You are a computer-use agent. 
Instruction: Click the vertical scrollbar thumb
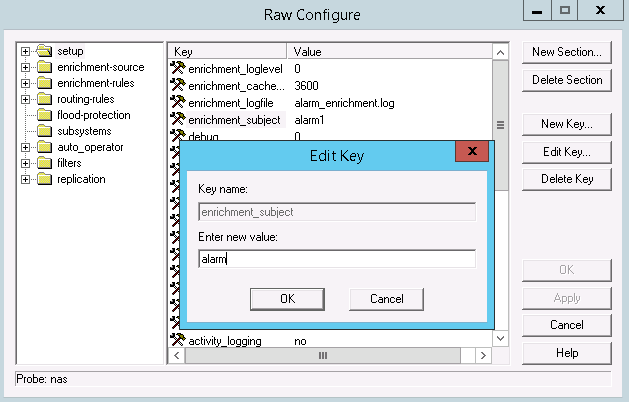500,125
